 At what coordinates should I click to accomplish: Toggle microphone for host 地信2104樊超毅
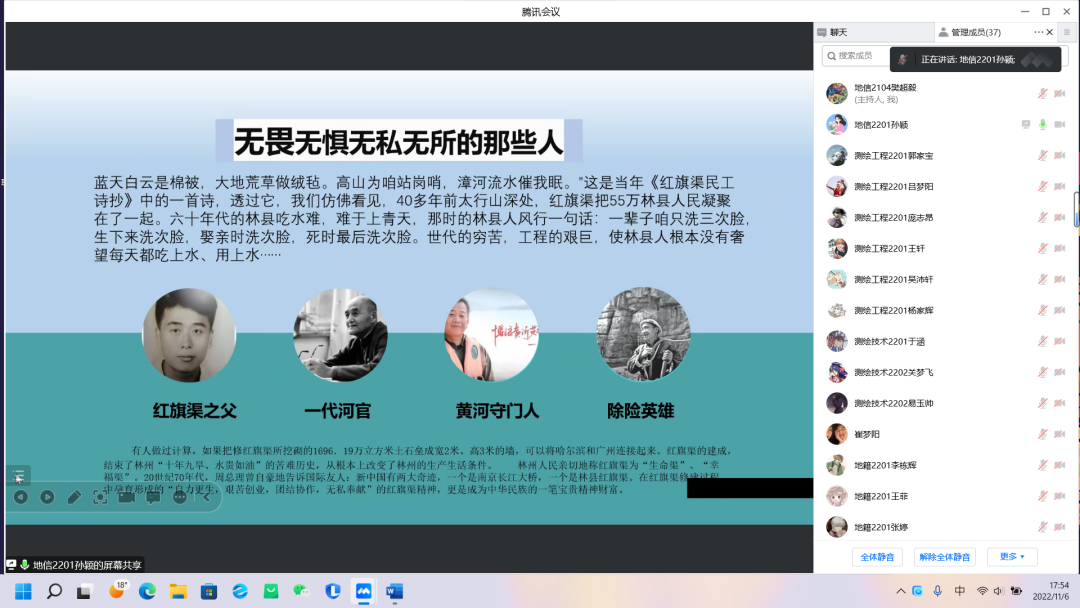click(x=1043, y=93)
